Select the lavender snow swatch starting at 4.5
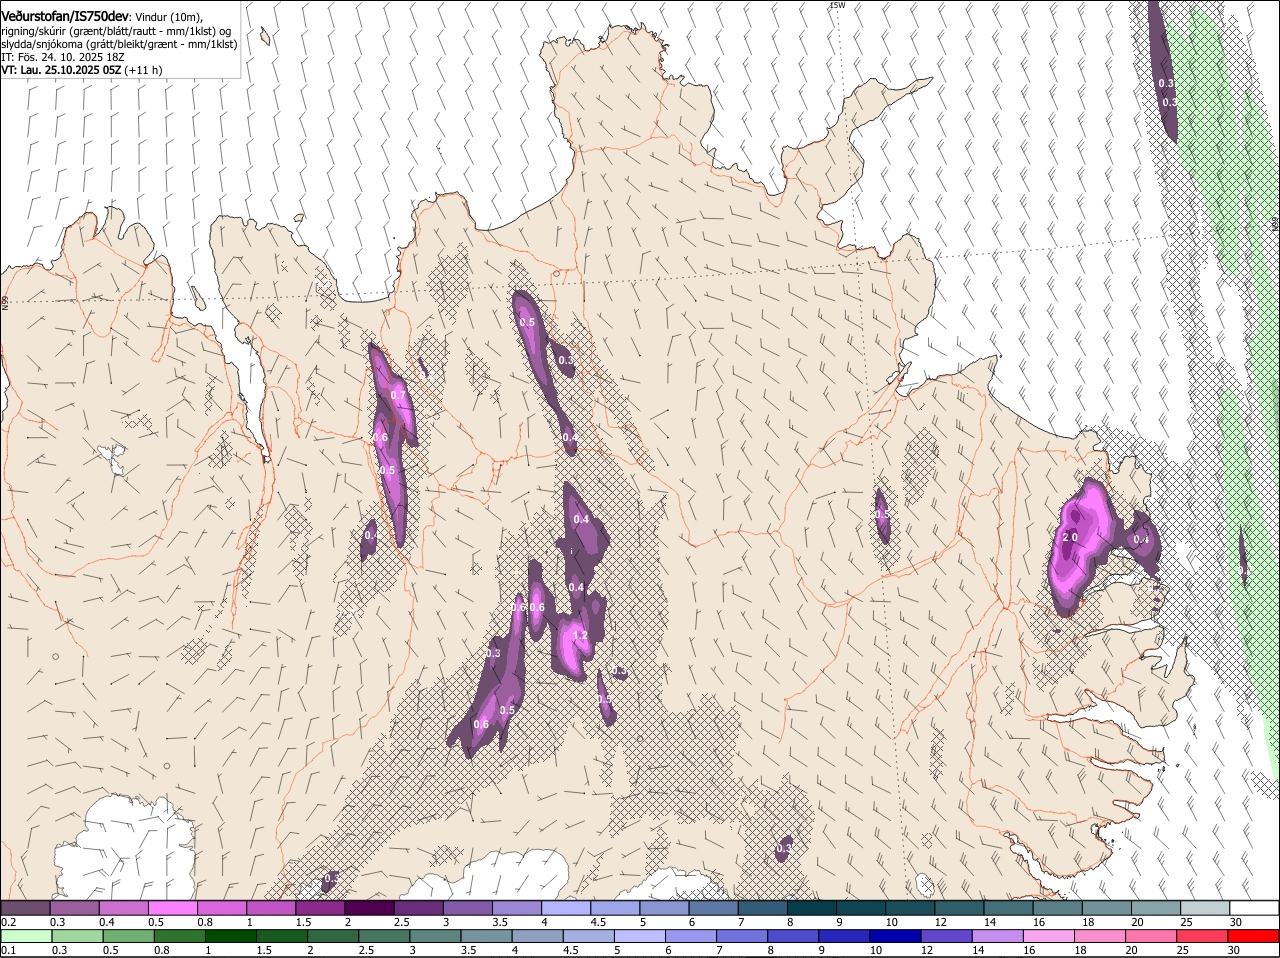This screenshot has height=958, width=1280. (x=615, y=907)
